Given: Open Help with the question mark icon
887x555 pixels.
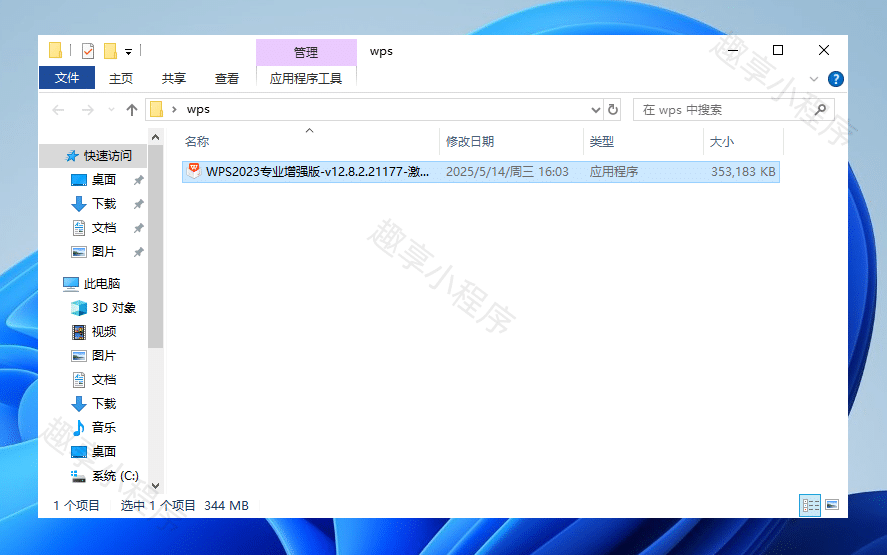Looking at the screenshot, I should [836, 79].
